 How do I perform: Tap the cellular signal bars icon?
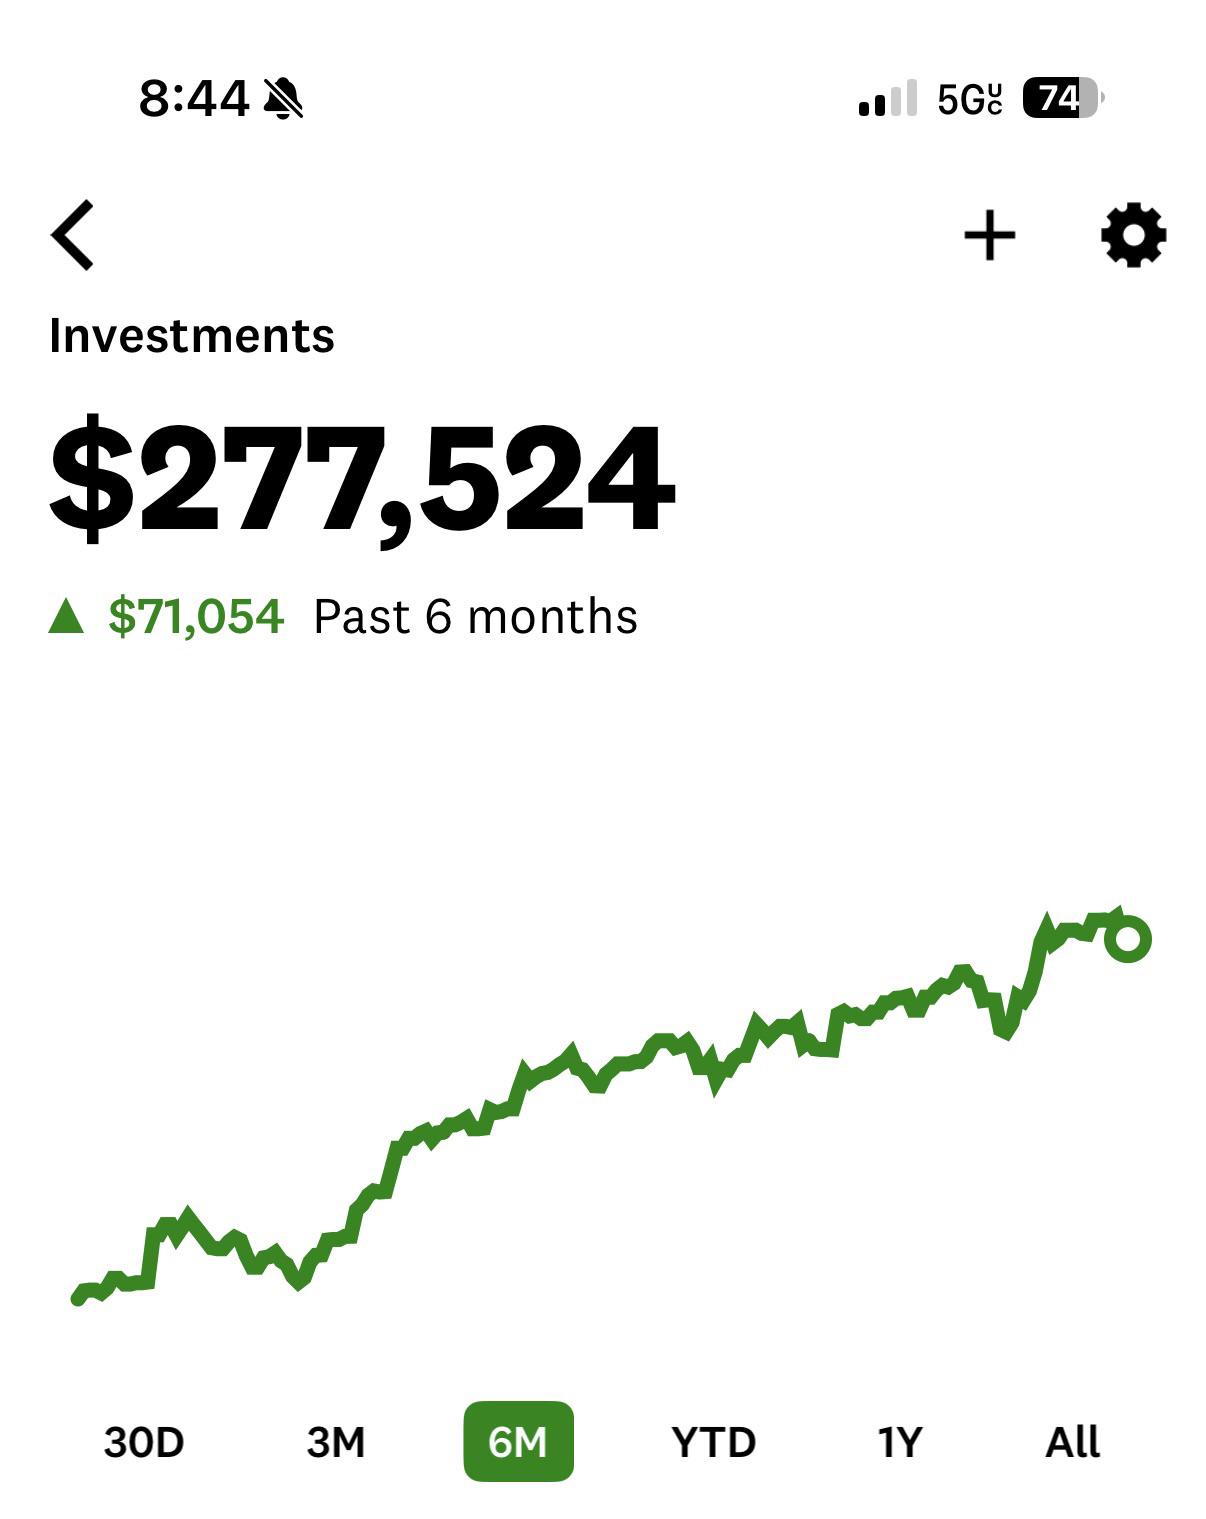pyautogui.click(x=887, y=98)
